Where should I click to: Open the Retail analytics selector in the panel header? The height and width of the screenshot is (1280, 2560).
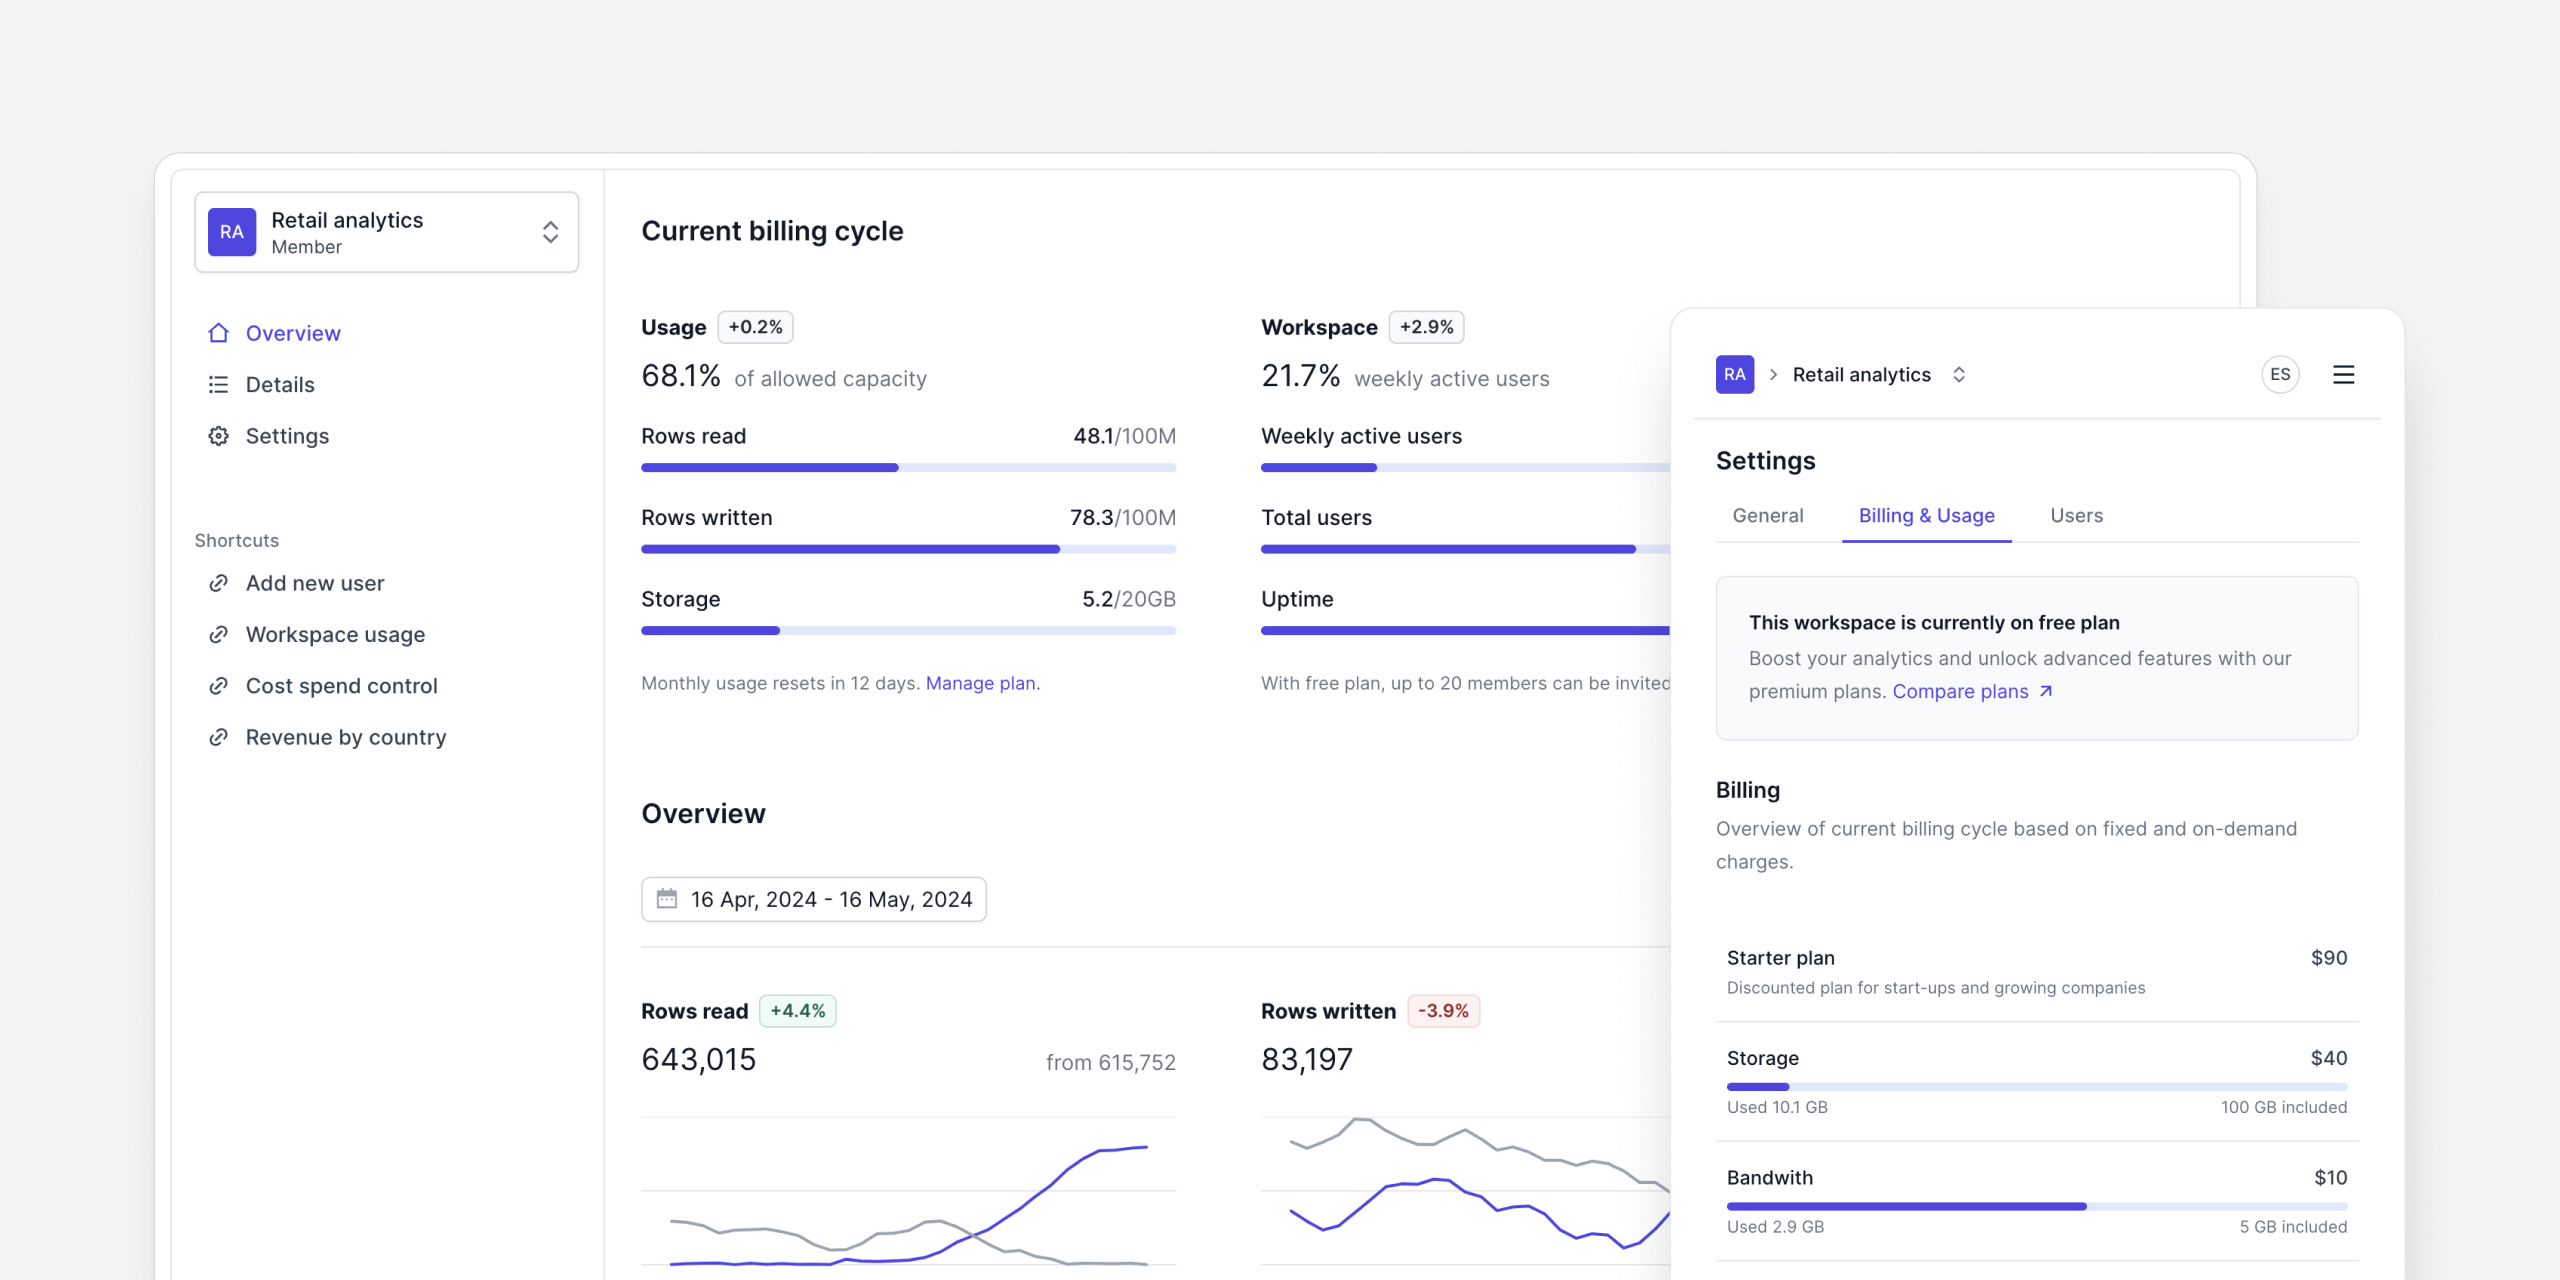pos(1879,375)
